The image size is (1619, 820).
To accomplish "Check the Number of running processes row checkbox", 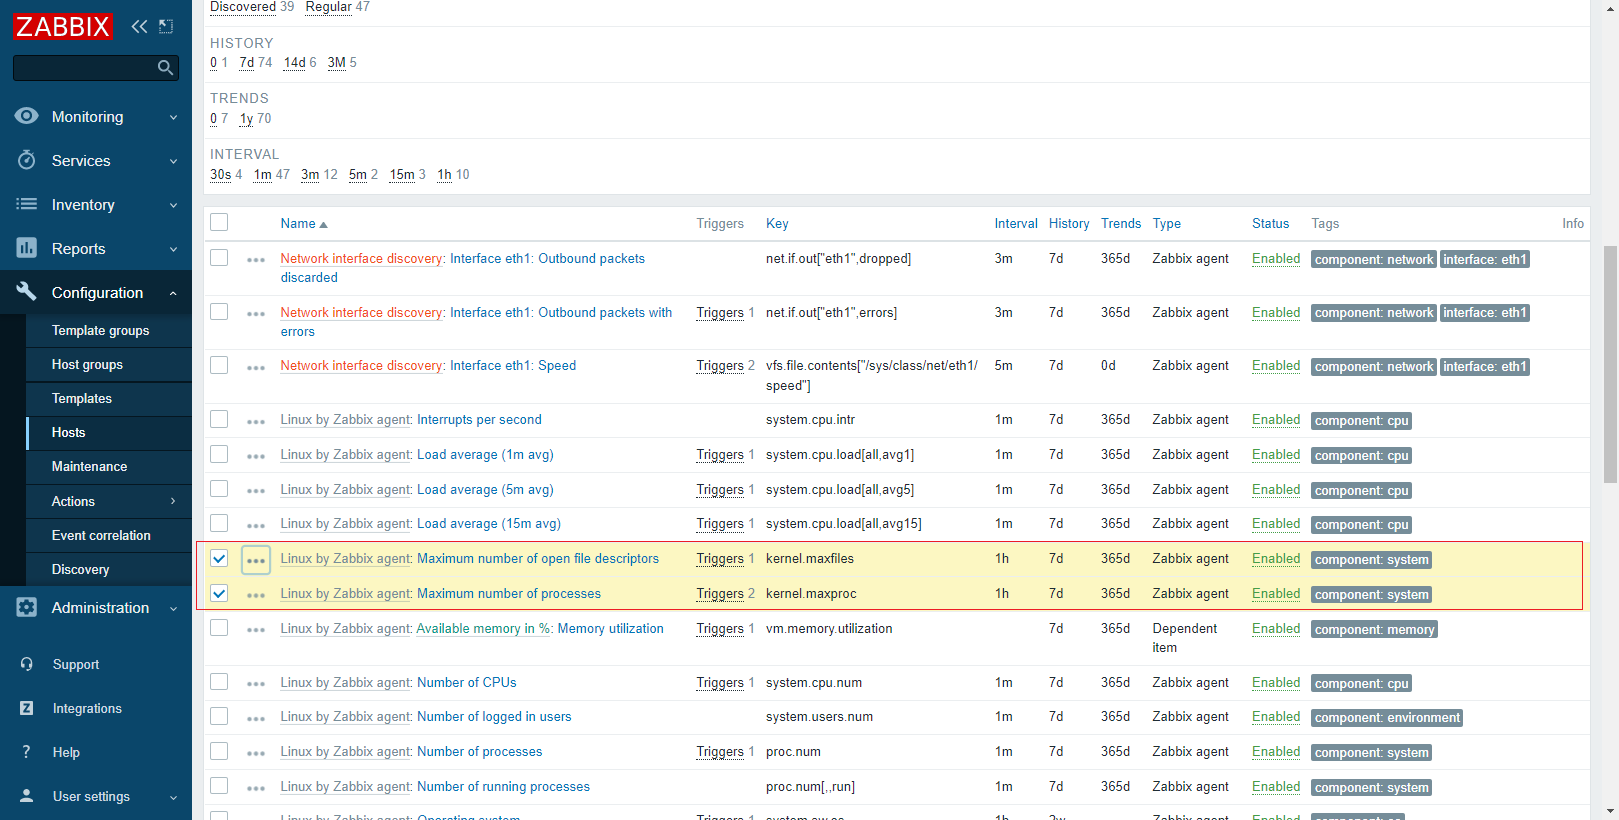I will pyautogui.click(x=219, y=786).
